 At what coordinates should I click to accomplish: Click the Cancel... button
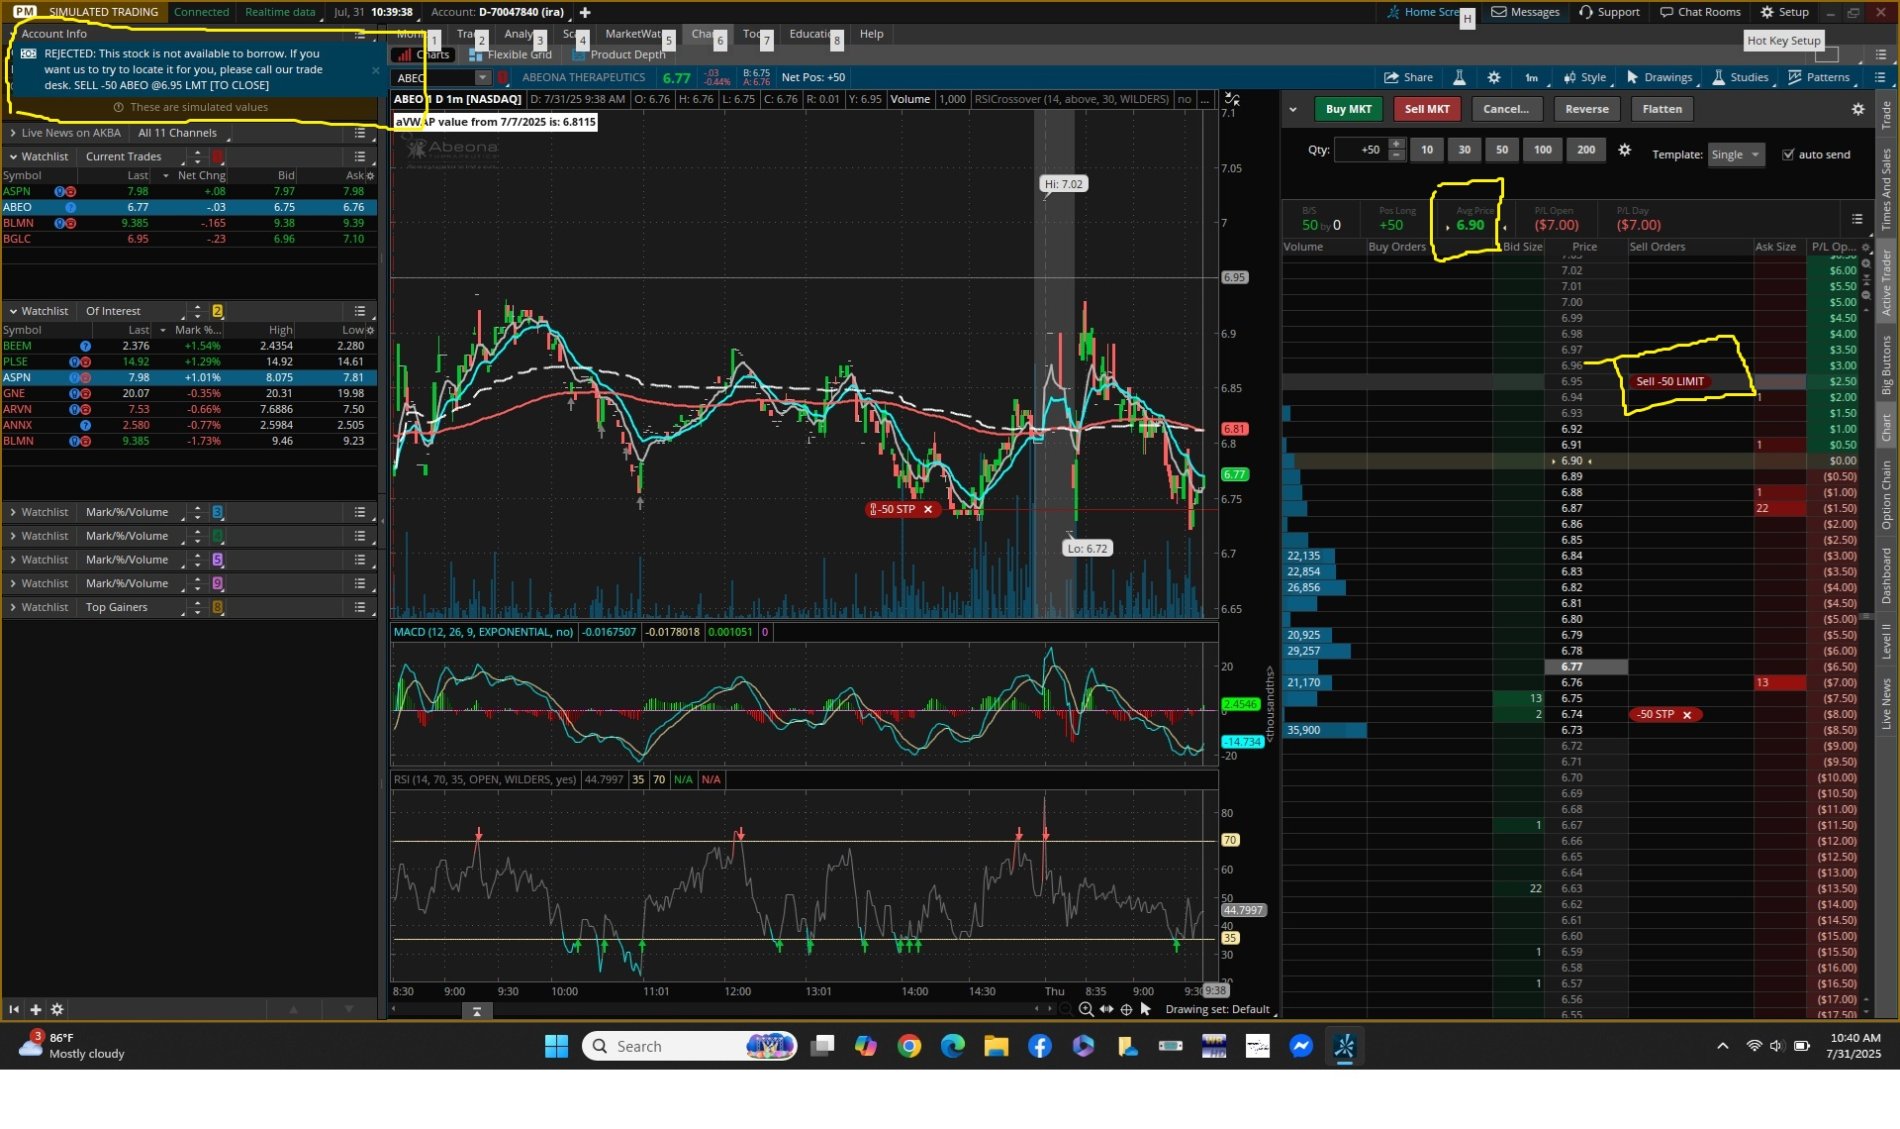[1506, 109]
